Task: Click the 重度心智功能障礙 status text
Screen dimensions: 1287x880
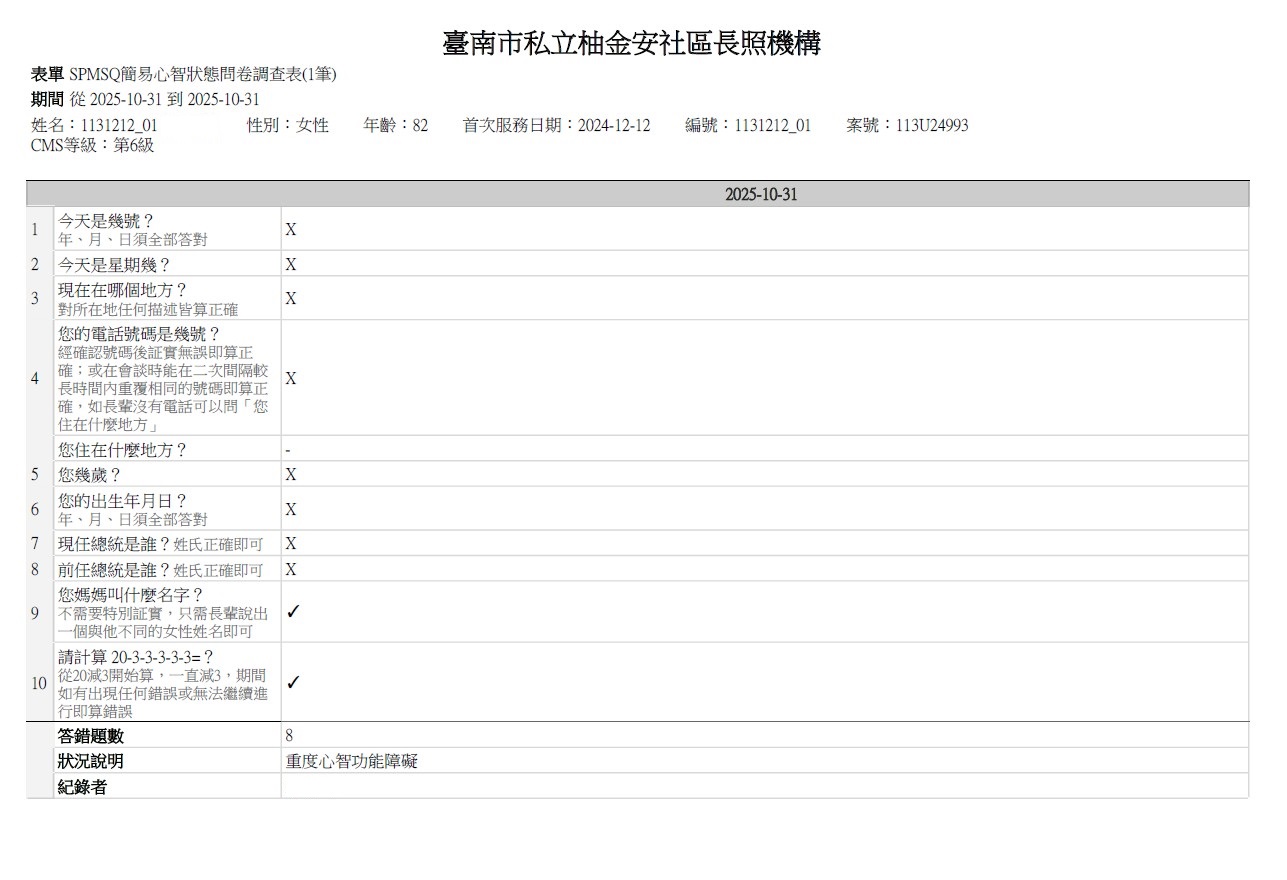Action: pyautogui.click(x=351, y=762)
